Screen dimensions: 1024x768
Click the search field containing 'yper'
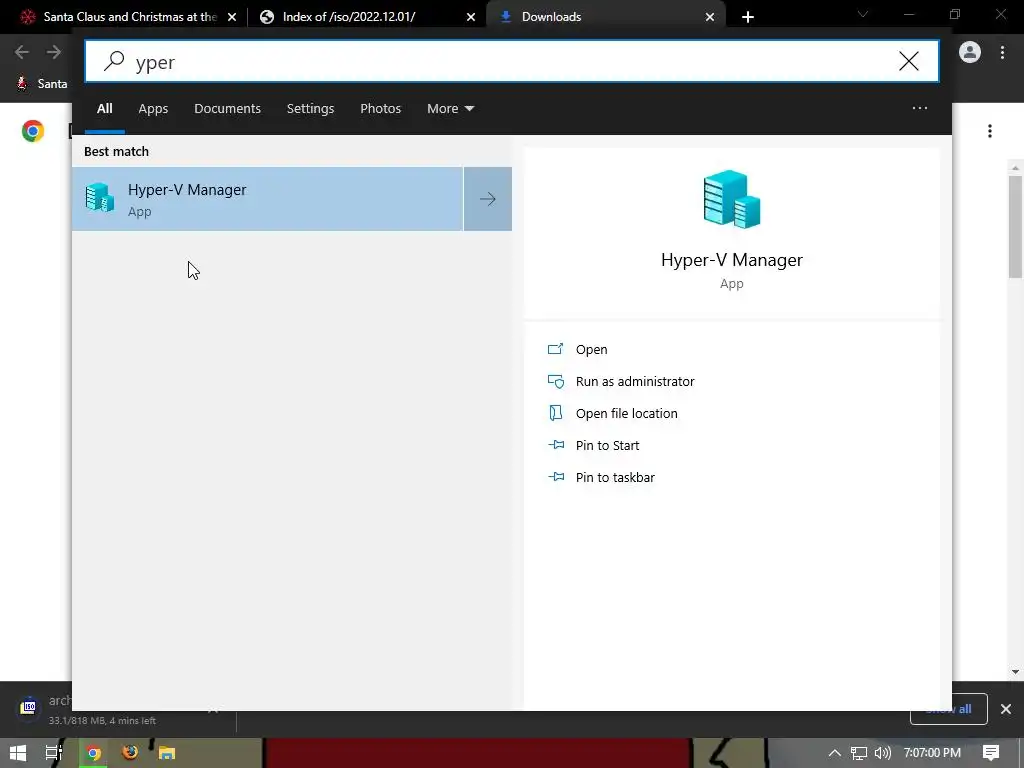coord(511,61)
